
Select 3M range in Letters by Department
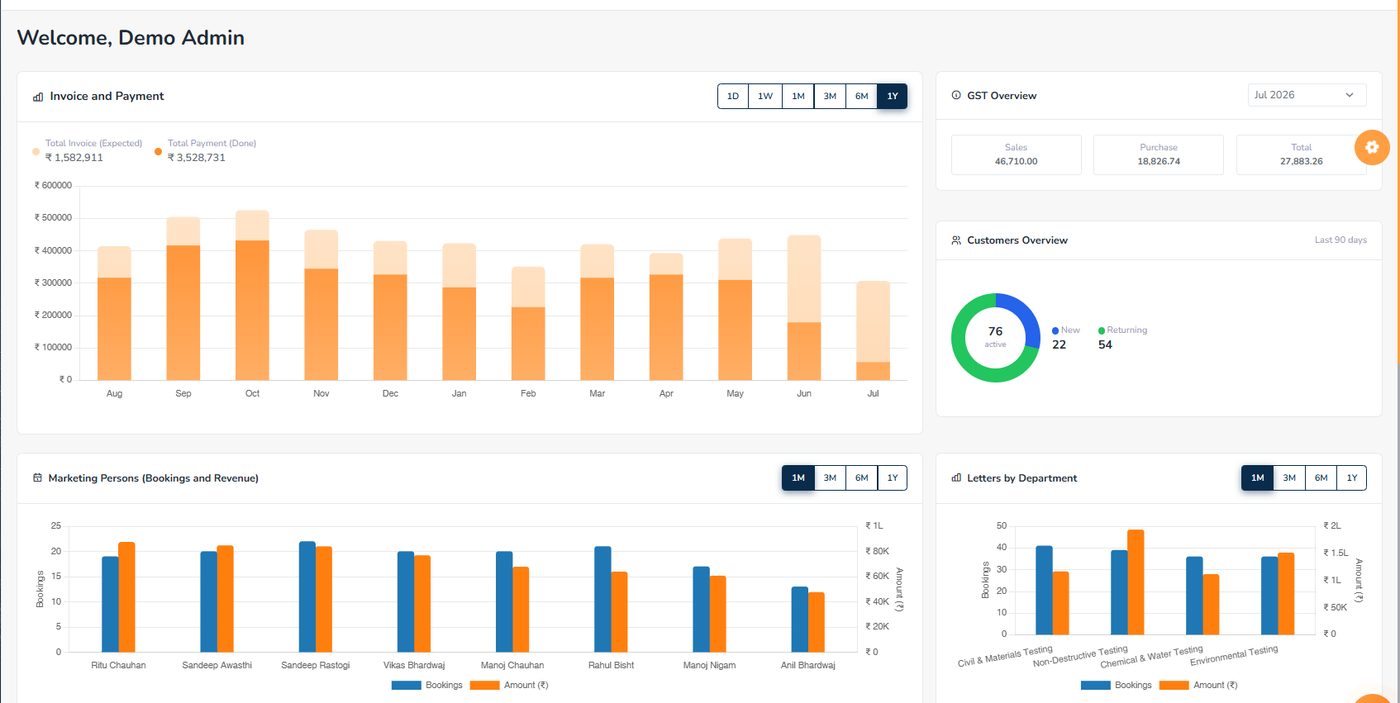click(1290, 478)
